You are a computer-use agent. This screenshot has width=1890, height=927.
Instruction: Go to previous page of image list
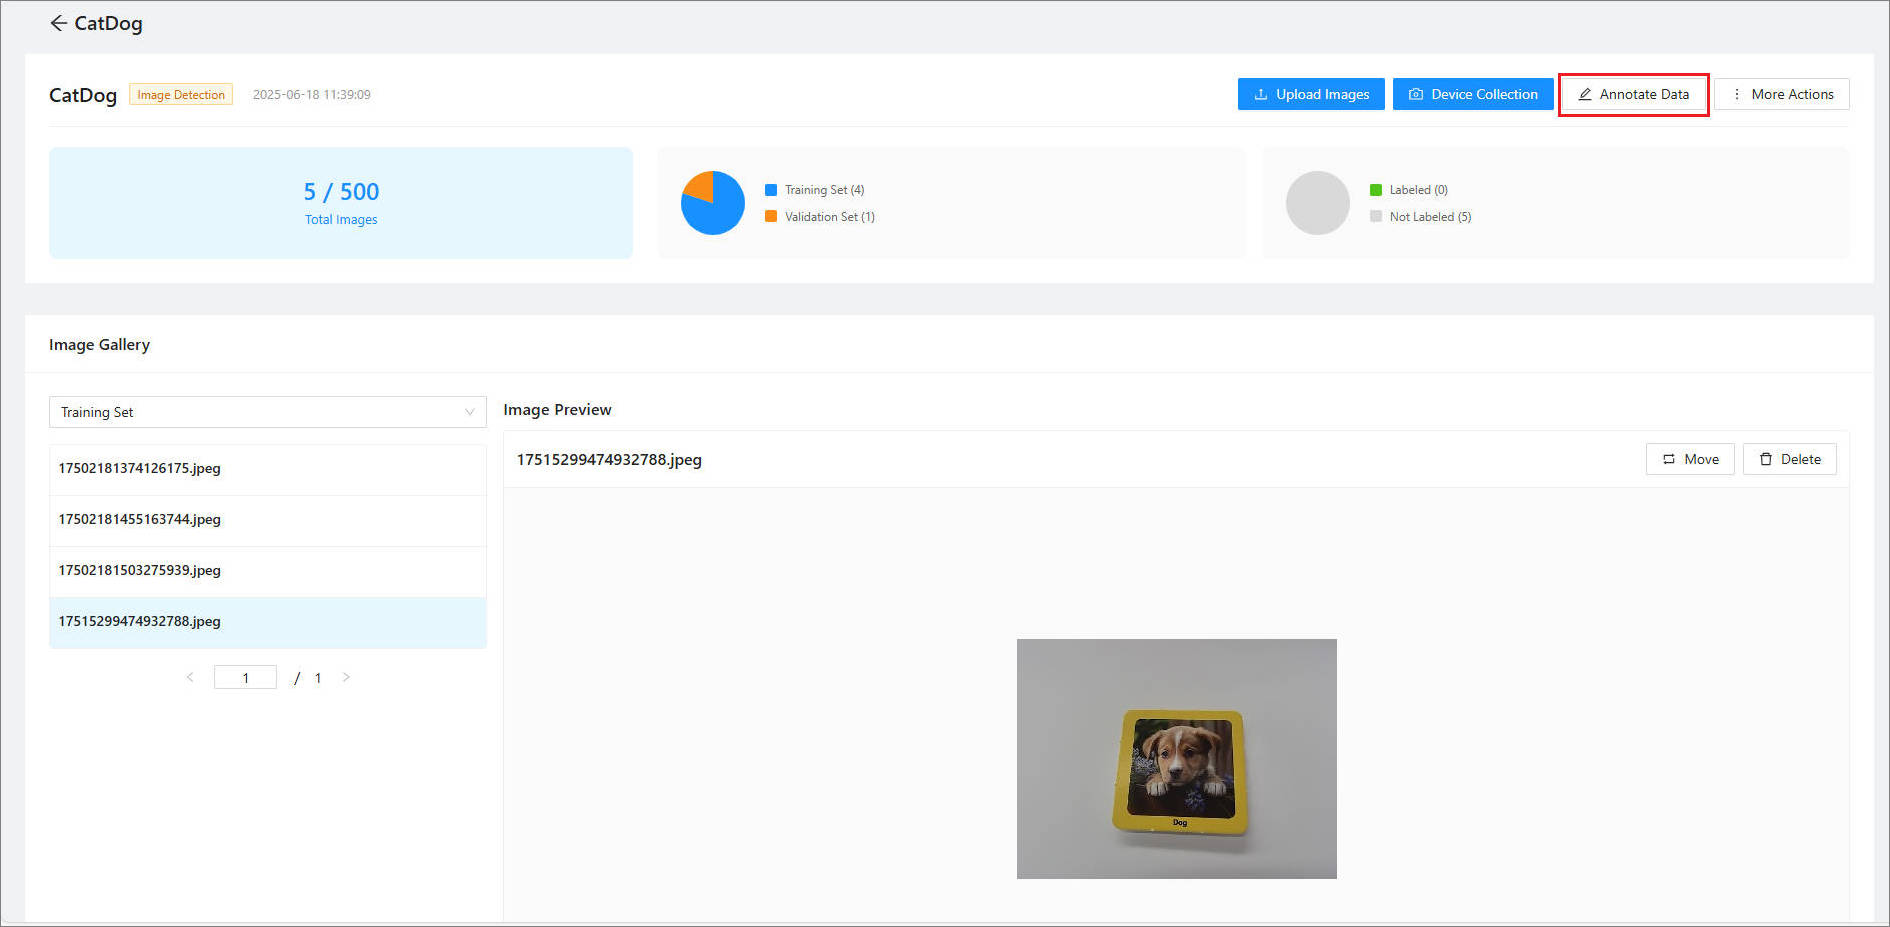190,677
